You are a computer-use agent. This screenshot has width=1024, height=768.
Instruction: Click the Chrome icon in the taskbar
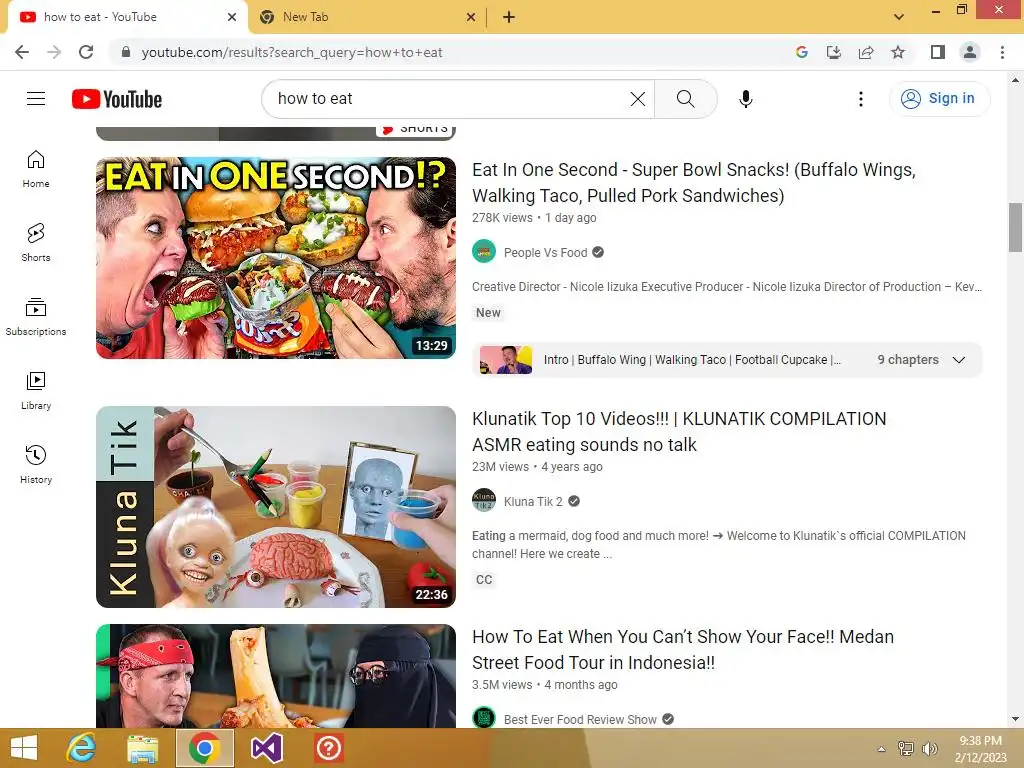tap(204, 748)
